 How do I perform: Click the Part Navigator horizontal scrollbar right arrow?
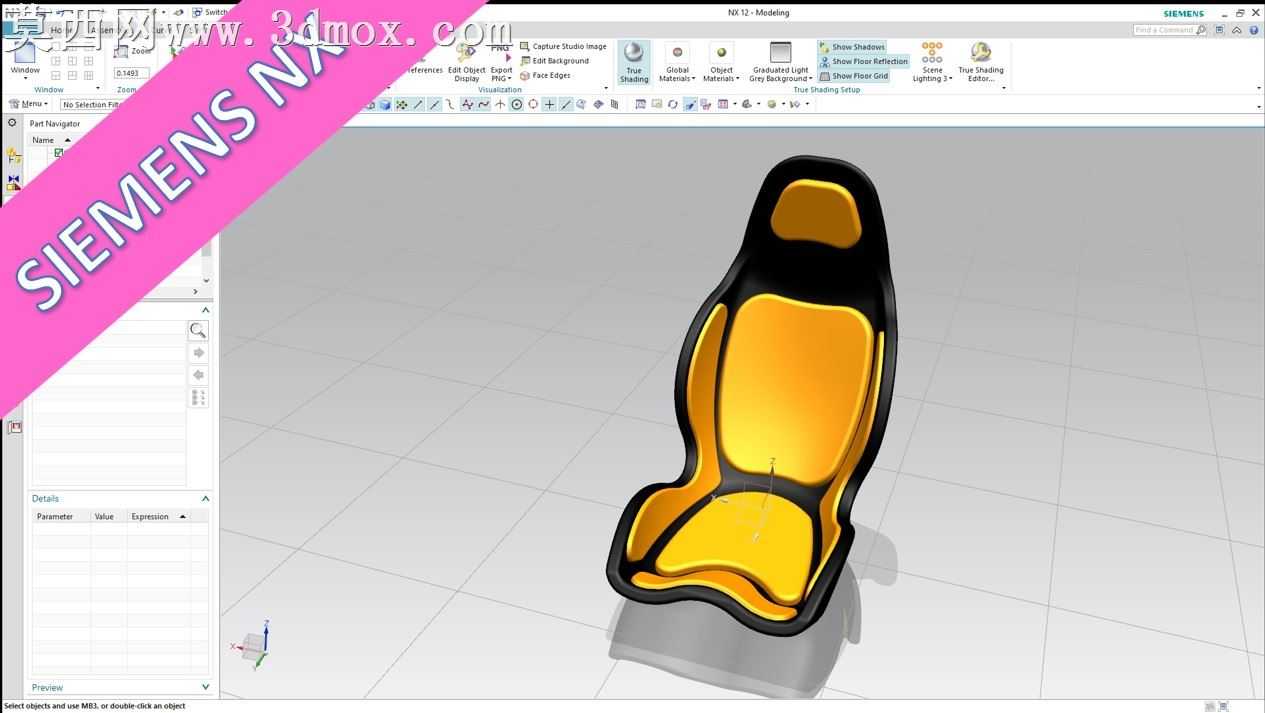tap(195, 291)
